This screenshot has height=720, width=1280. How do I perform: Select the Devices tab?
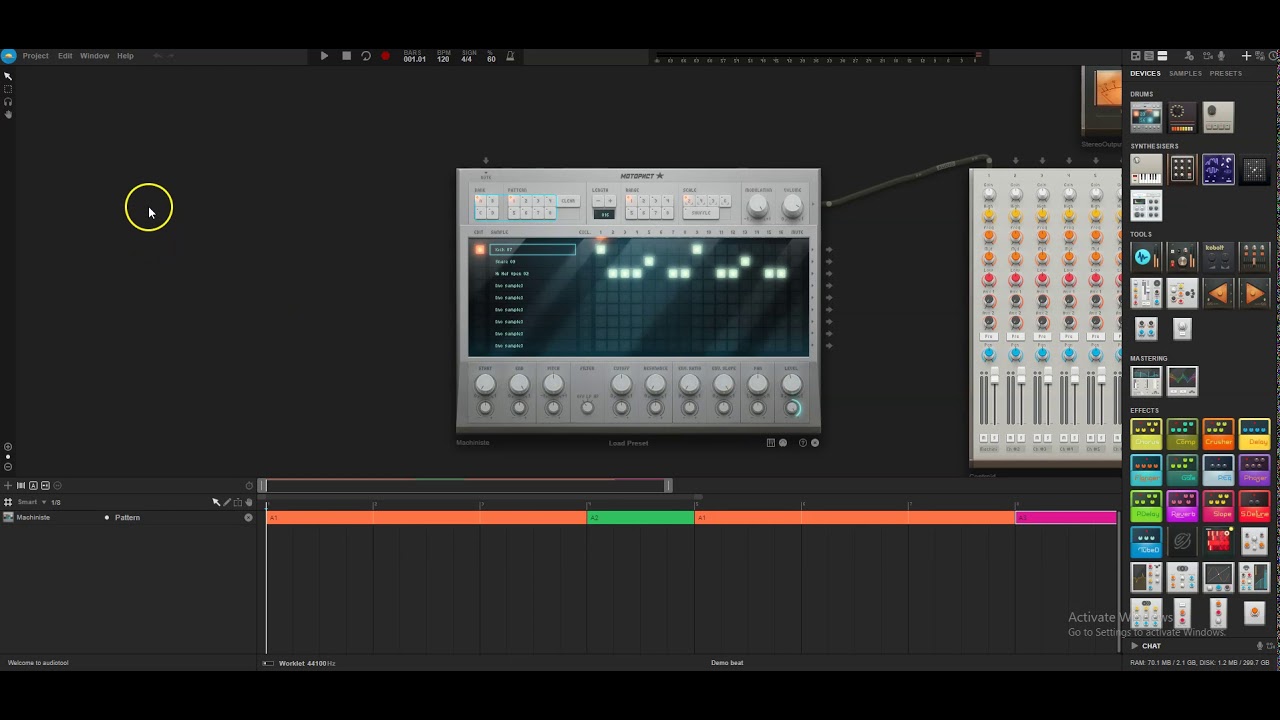click(x=1145, y=73)
